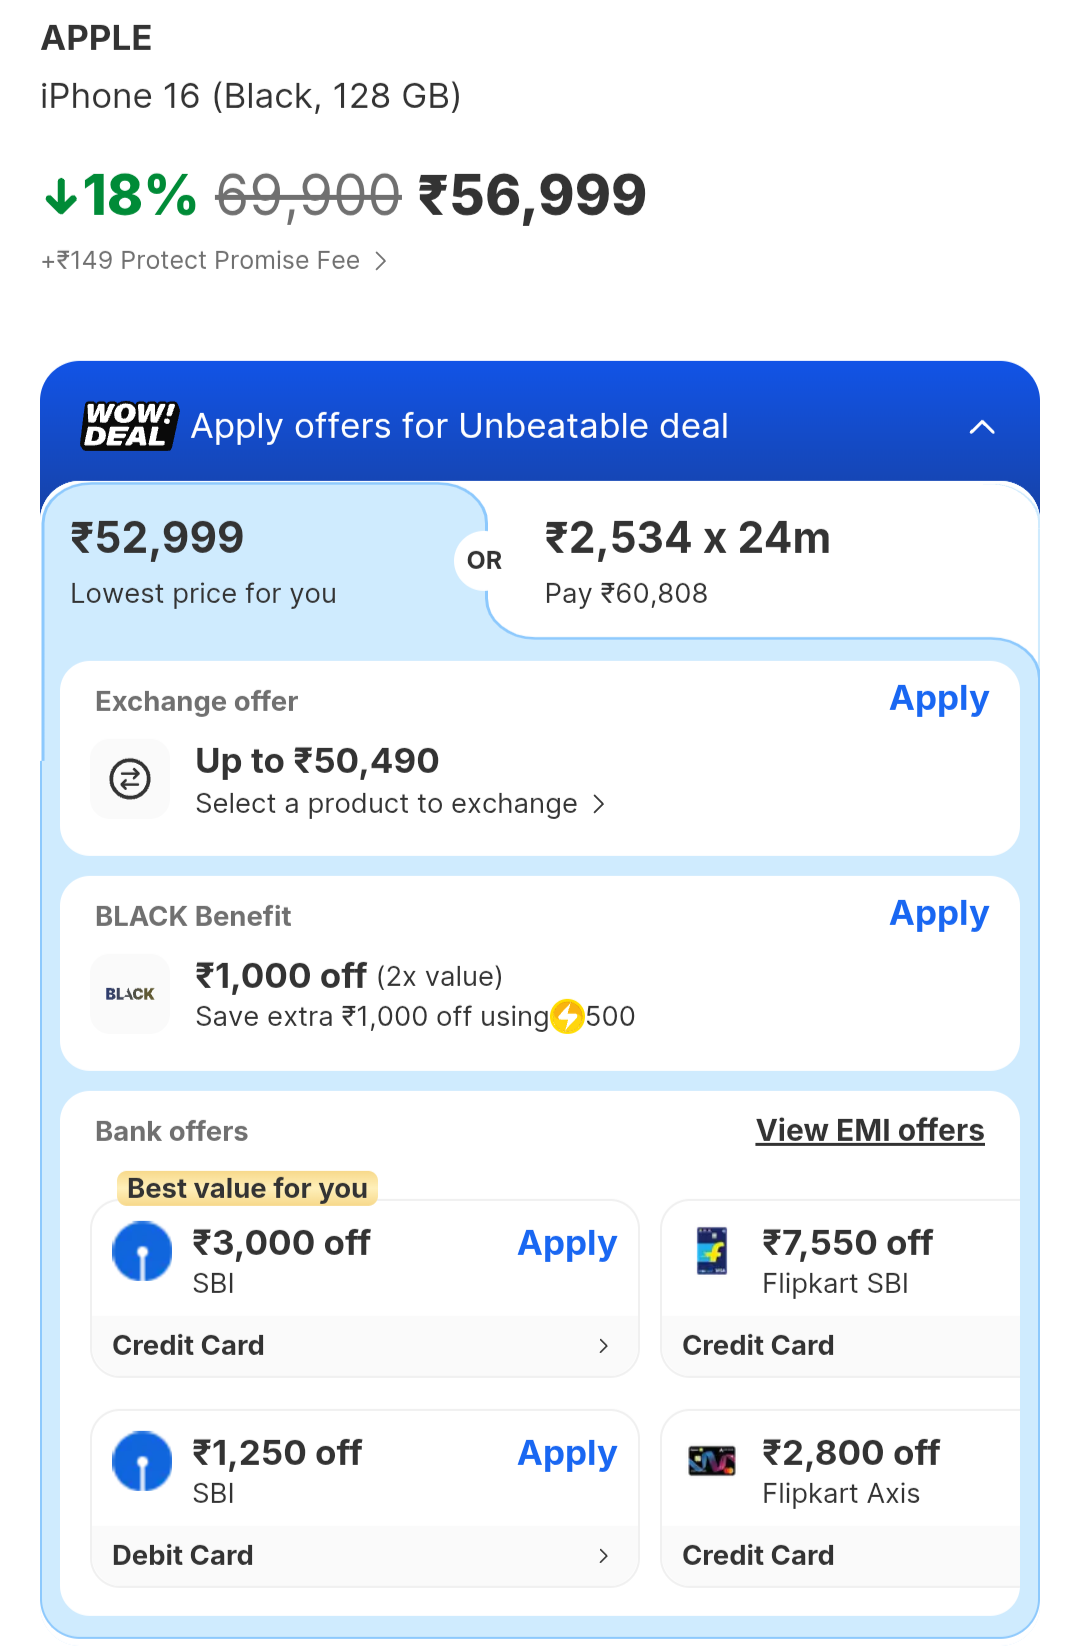
Task: Apply ₹1,250 off SBI Debit Card offer
Action: pos(566,1453)
